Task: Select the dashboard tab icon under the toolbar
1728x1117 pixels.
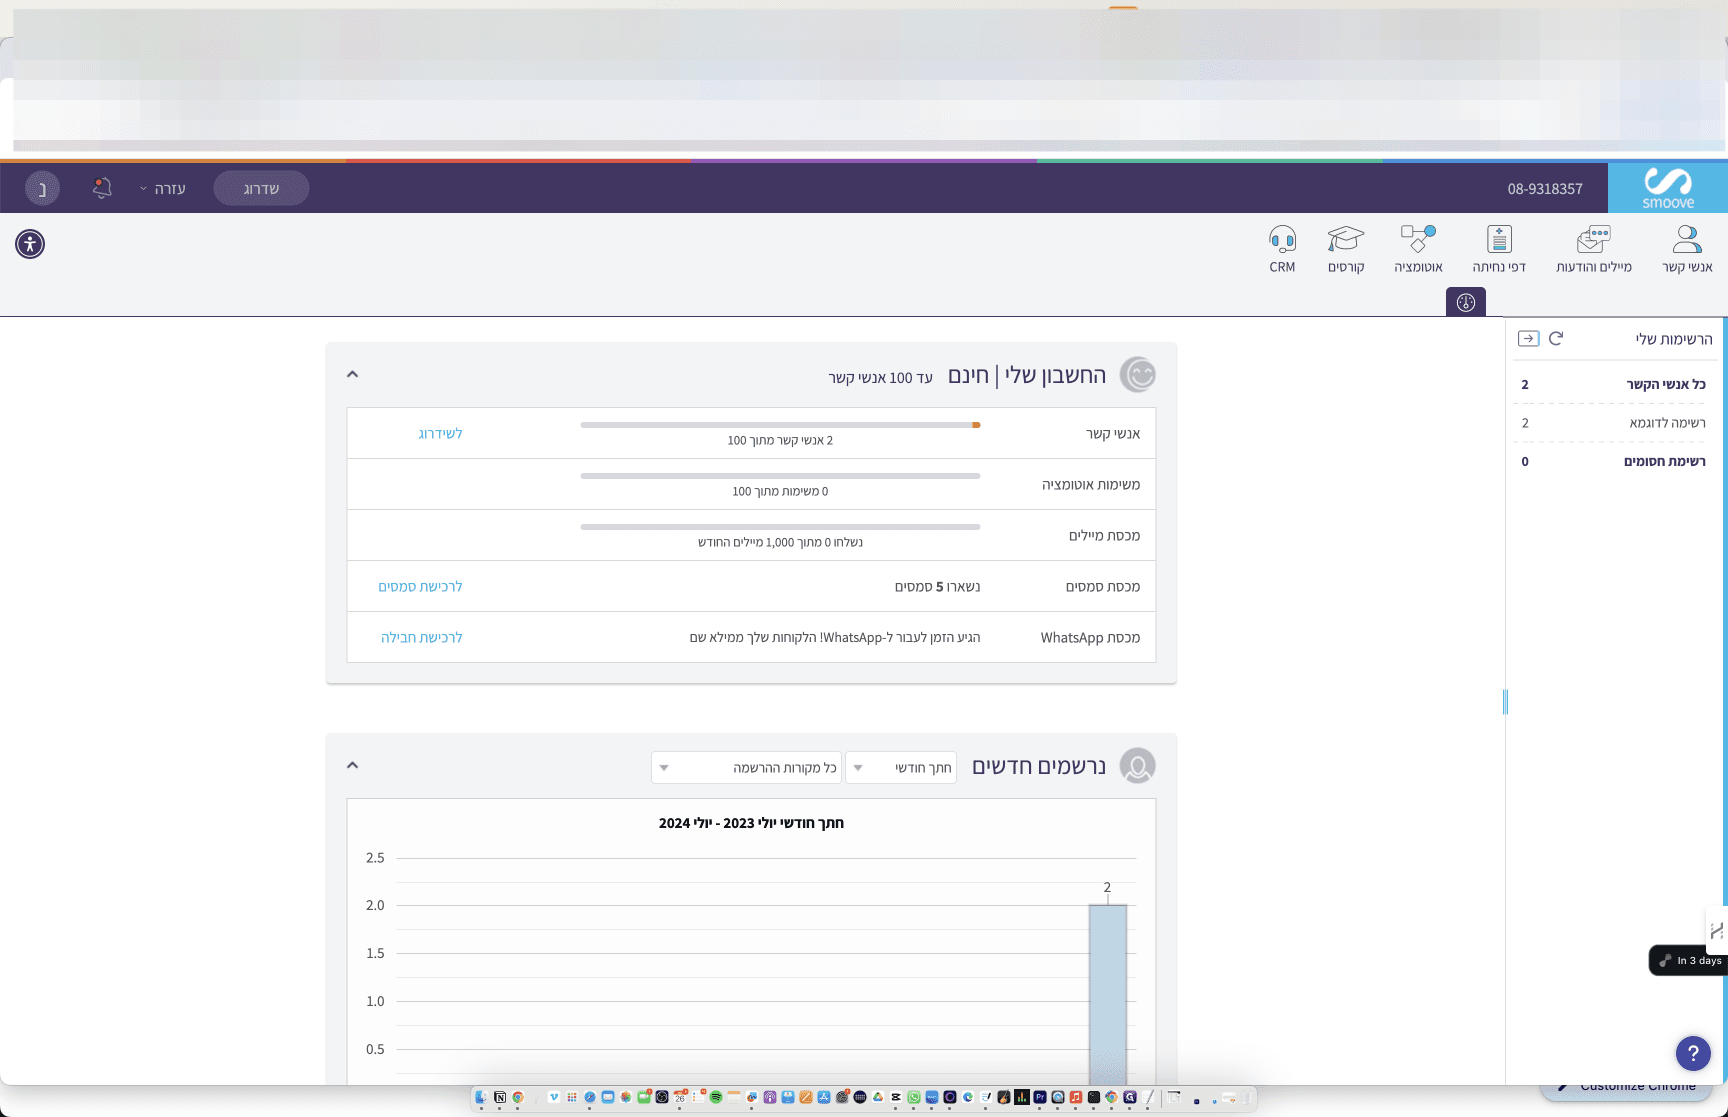Action: click(x=1466, y=302)
